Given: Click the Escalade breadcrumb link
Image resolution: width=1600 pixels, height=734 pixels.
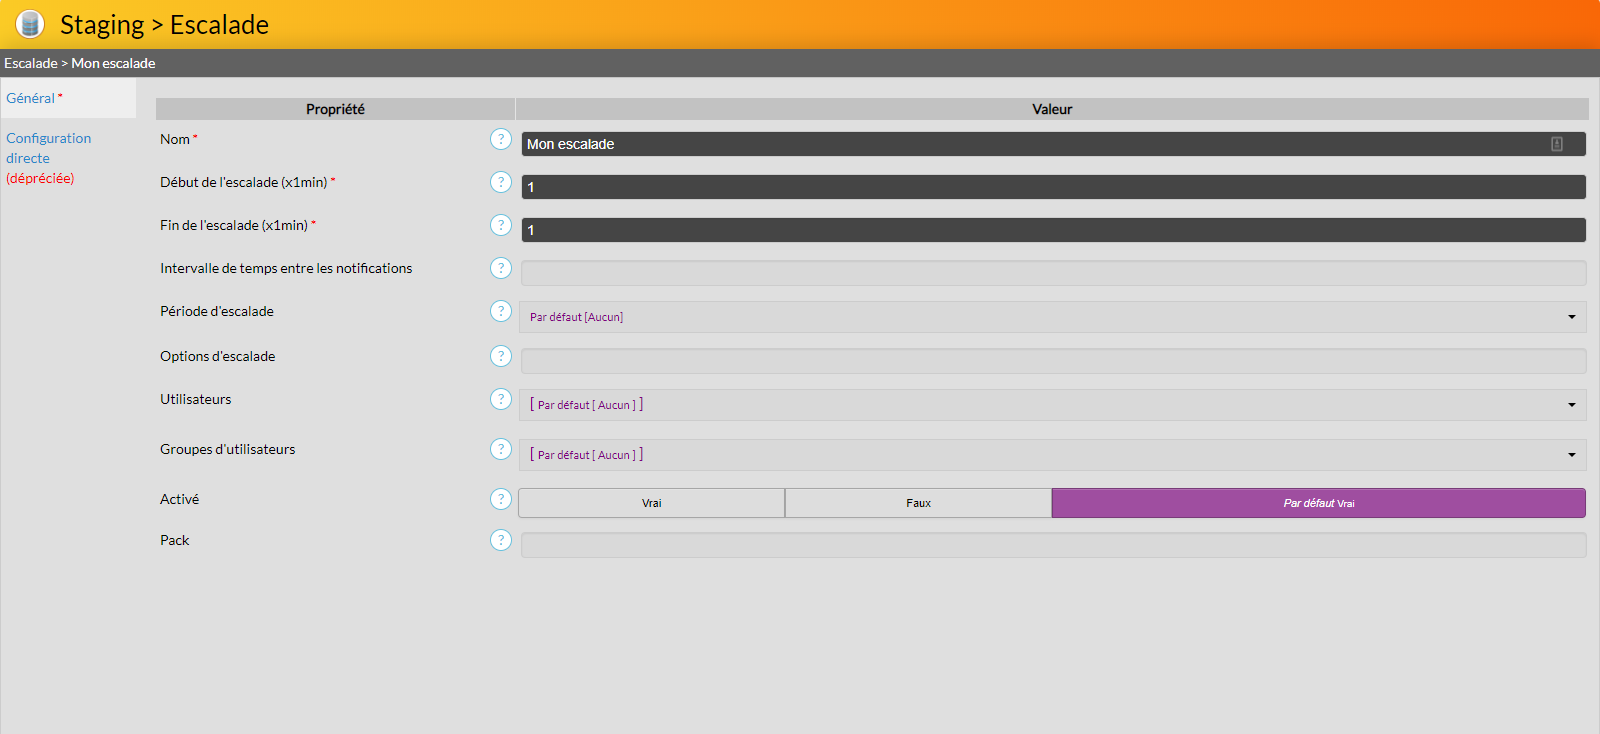Looking at the screenshot, I should point(31,63).
